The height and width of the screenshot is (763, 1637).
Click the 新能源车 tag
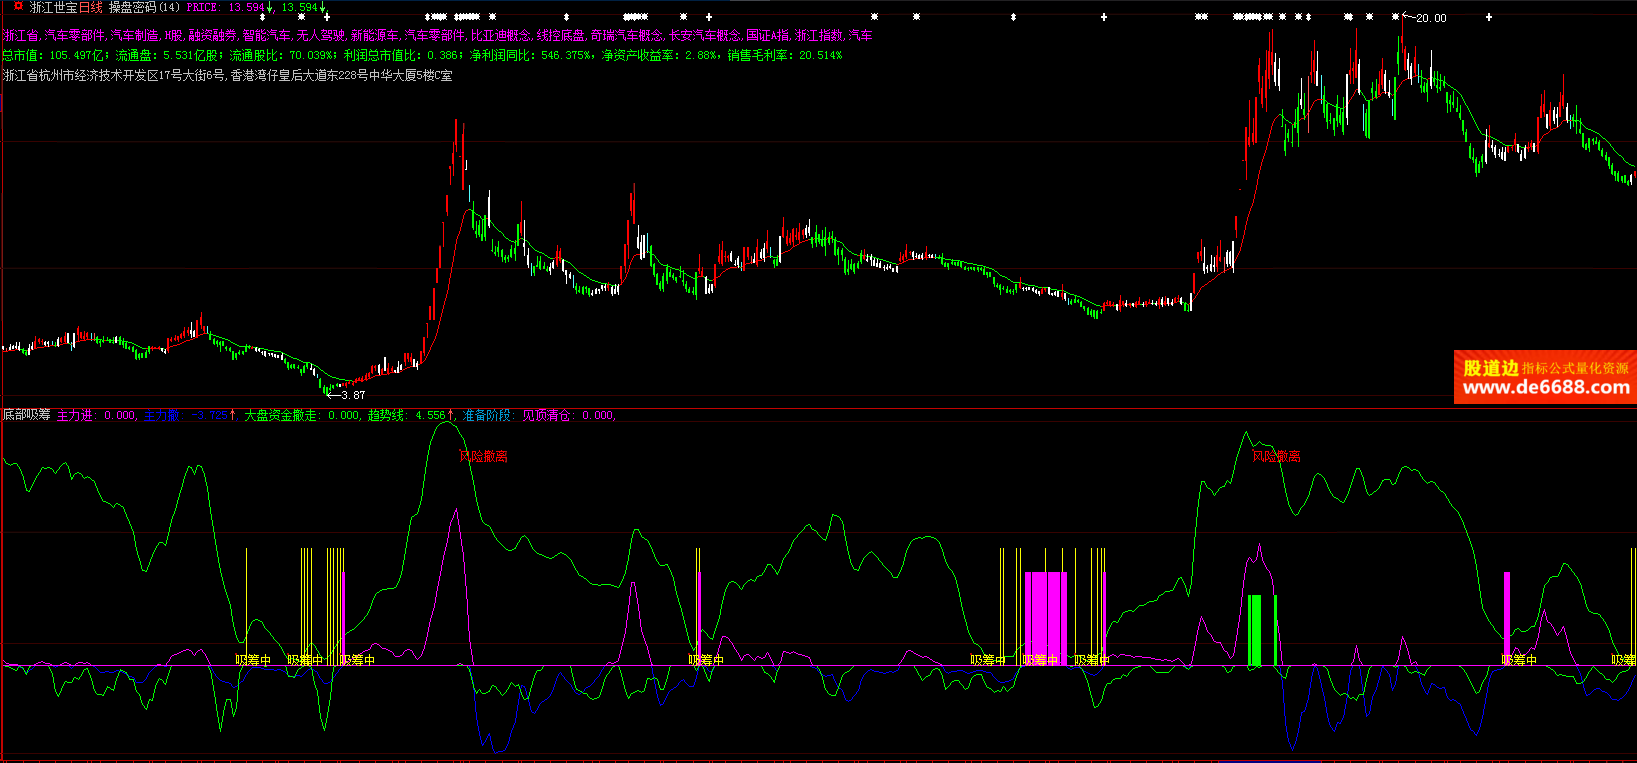(x=375, y=35)
